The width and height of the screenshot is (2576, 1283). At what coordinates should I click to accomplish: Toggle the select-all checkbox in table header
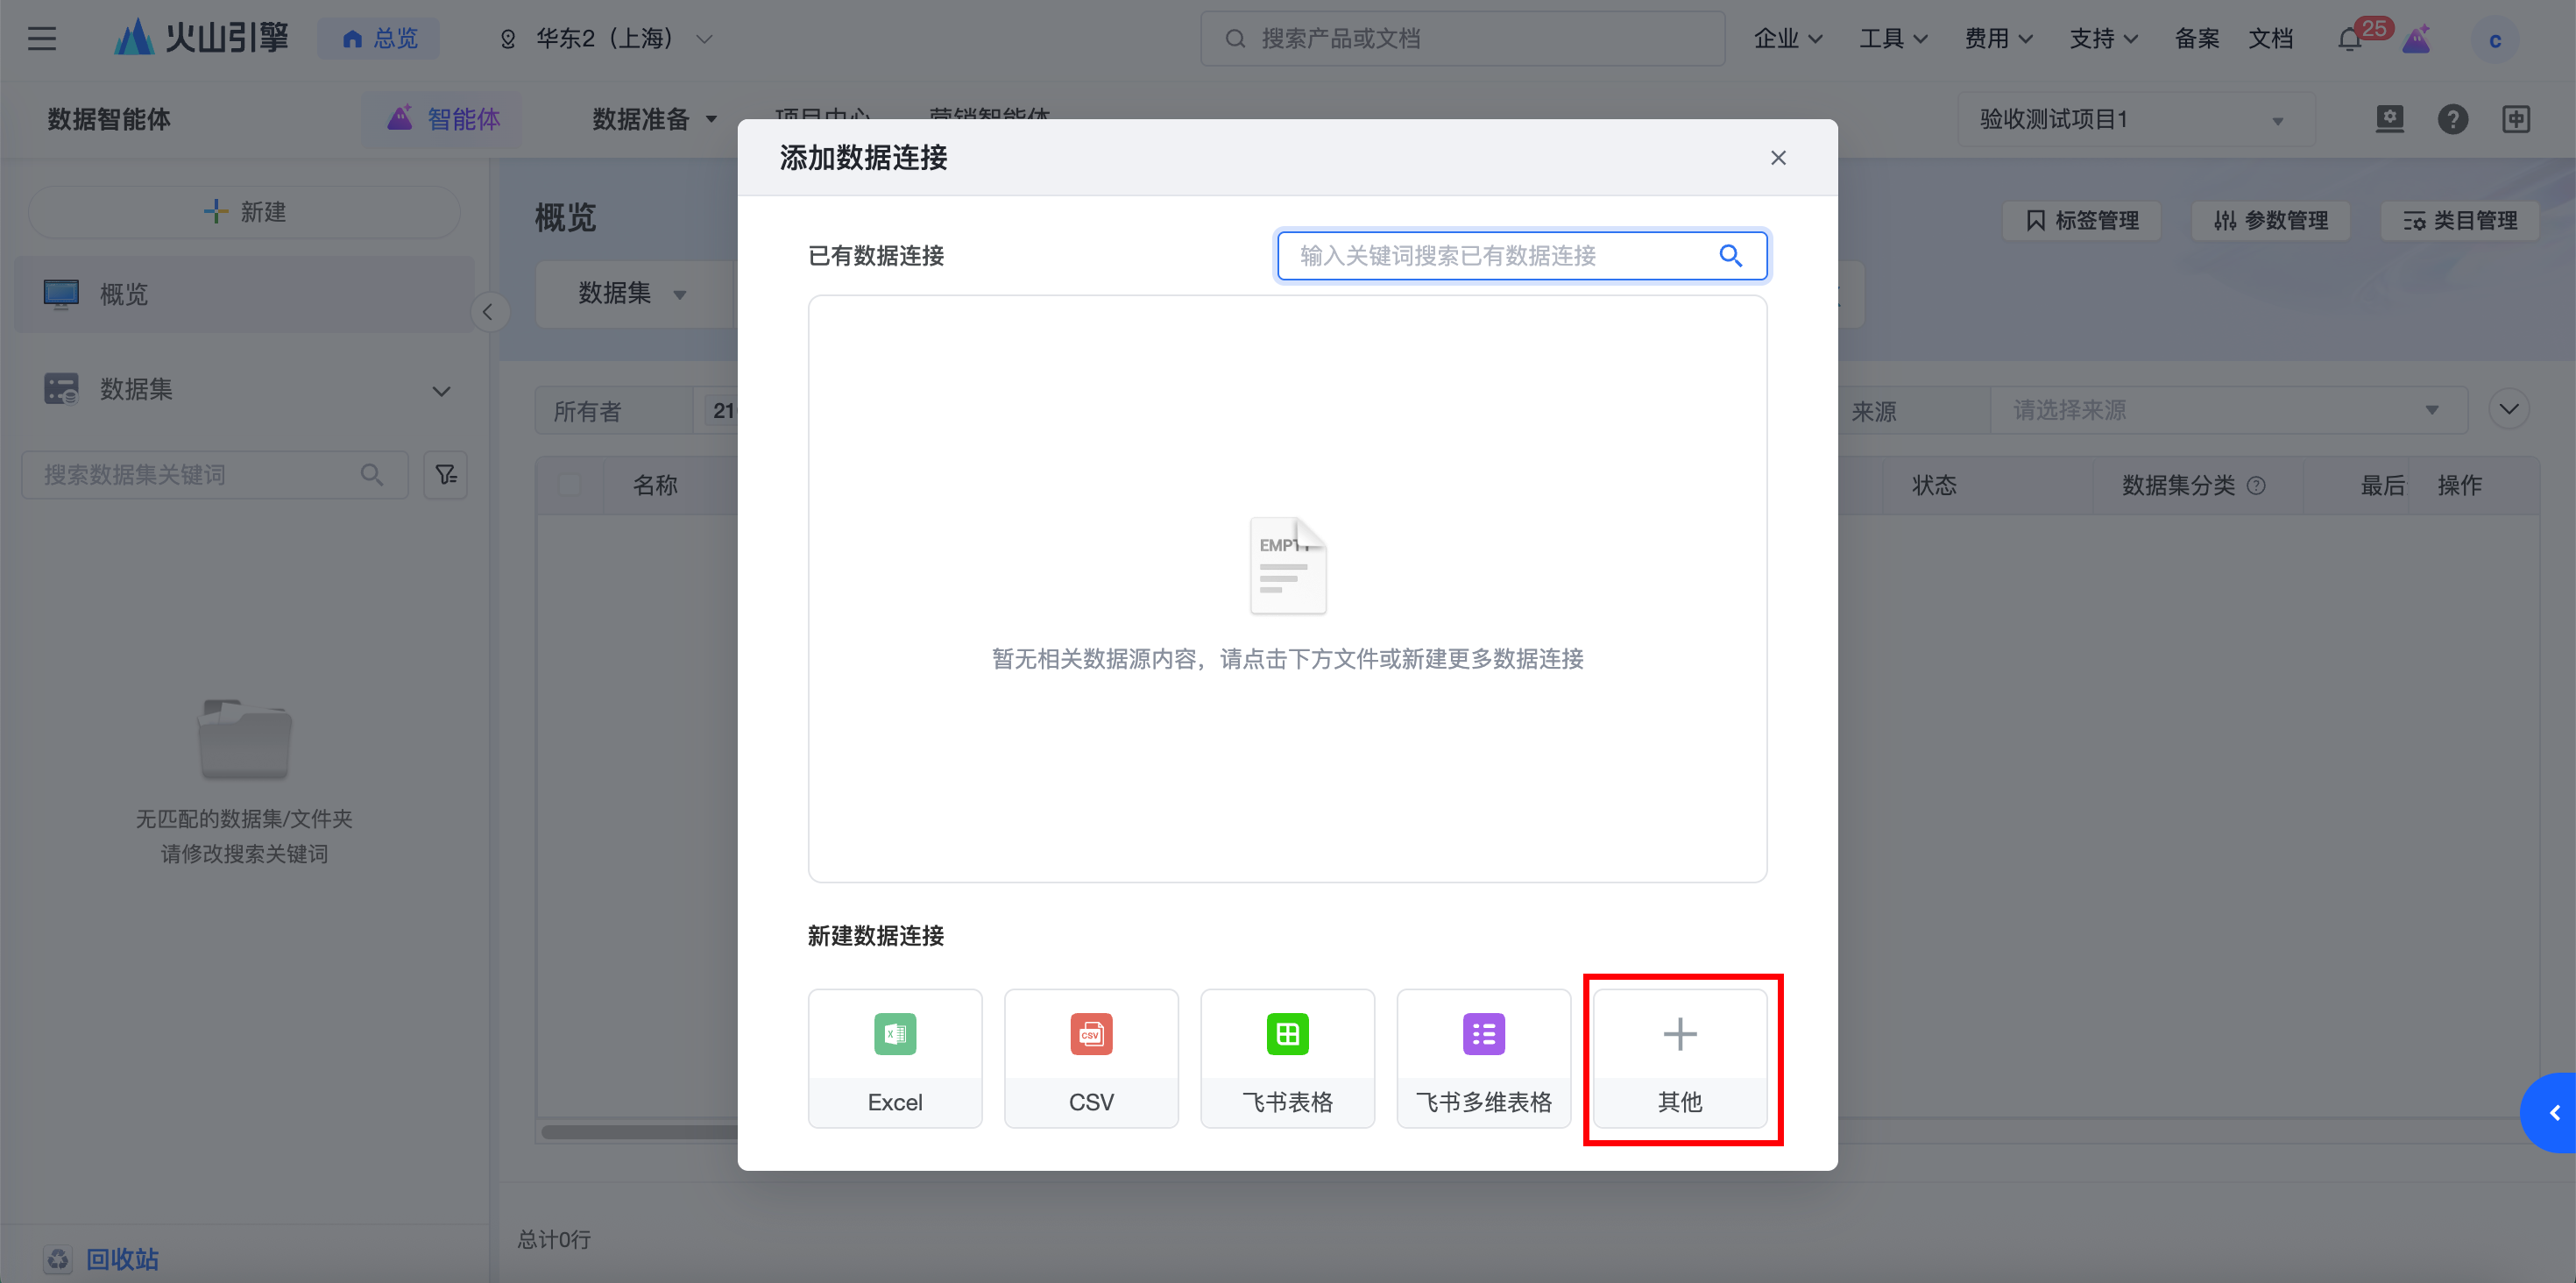click(x=569, y=486)
